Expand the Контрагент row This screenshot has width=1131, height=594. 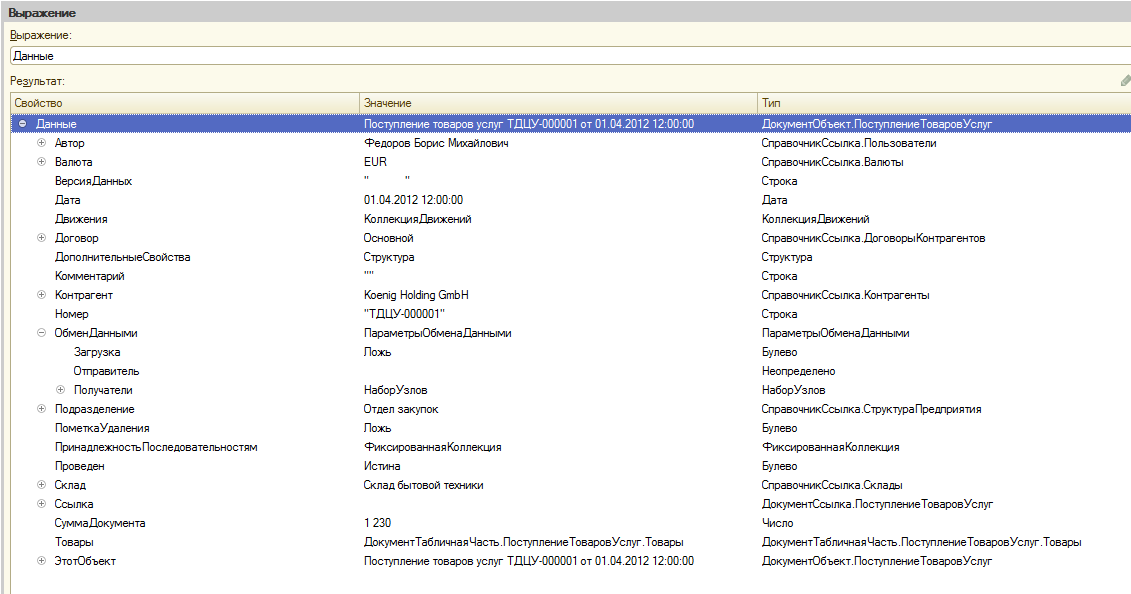tap(41, 295)
